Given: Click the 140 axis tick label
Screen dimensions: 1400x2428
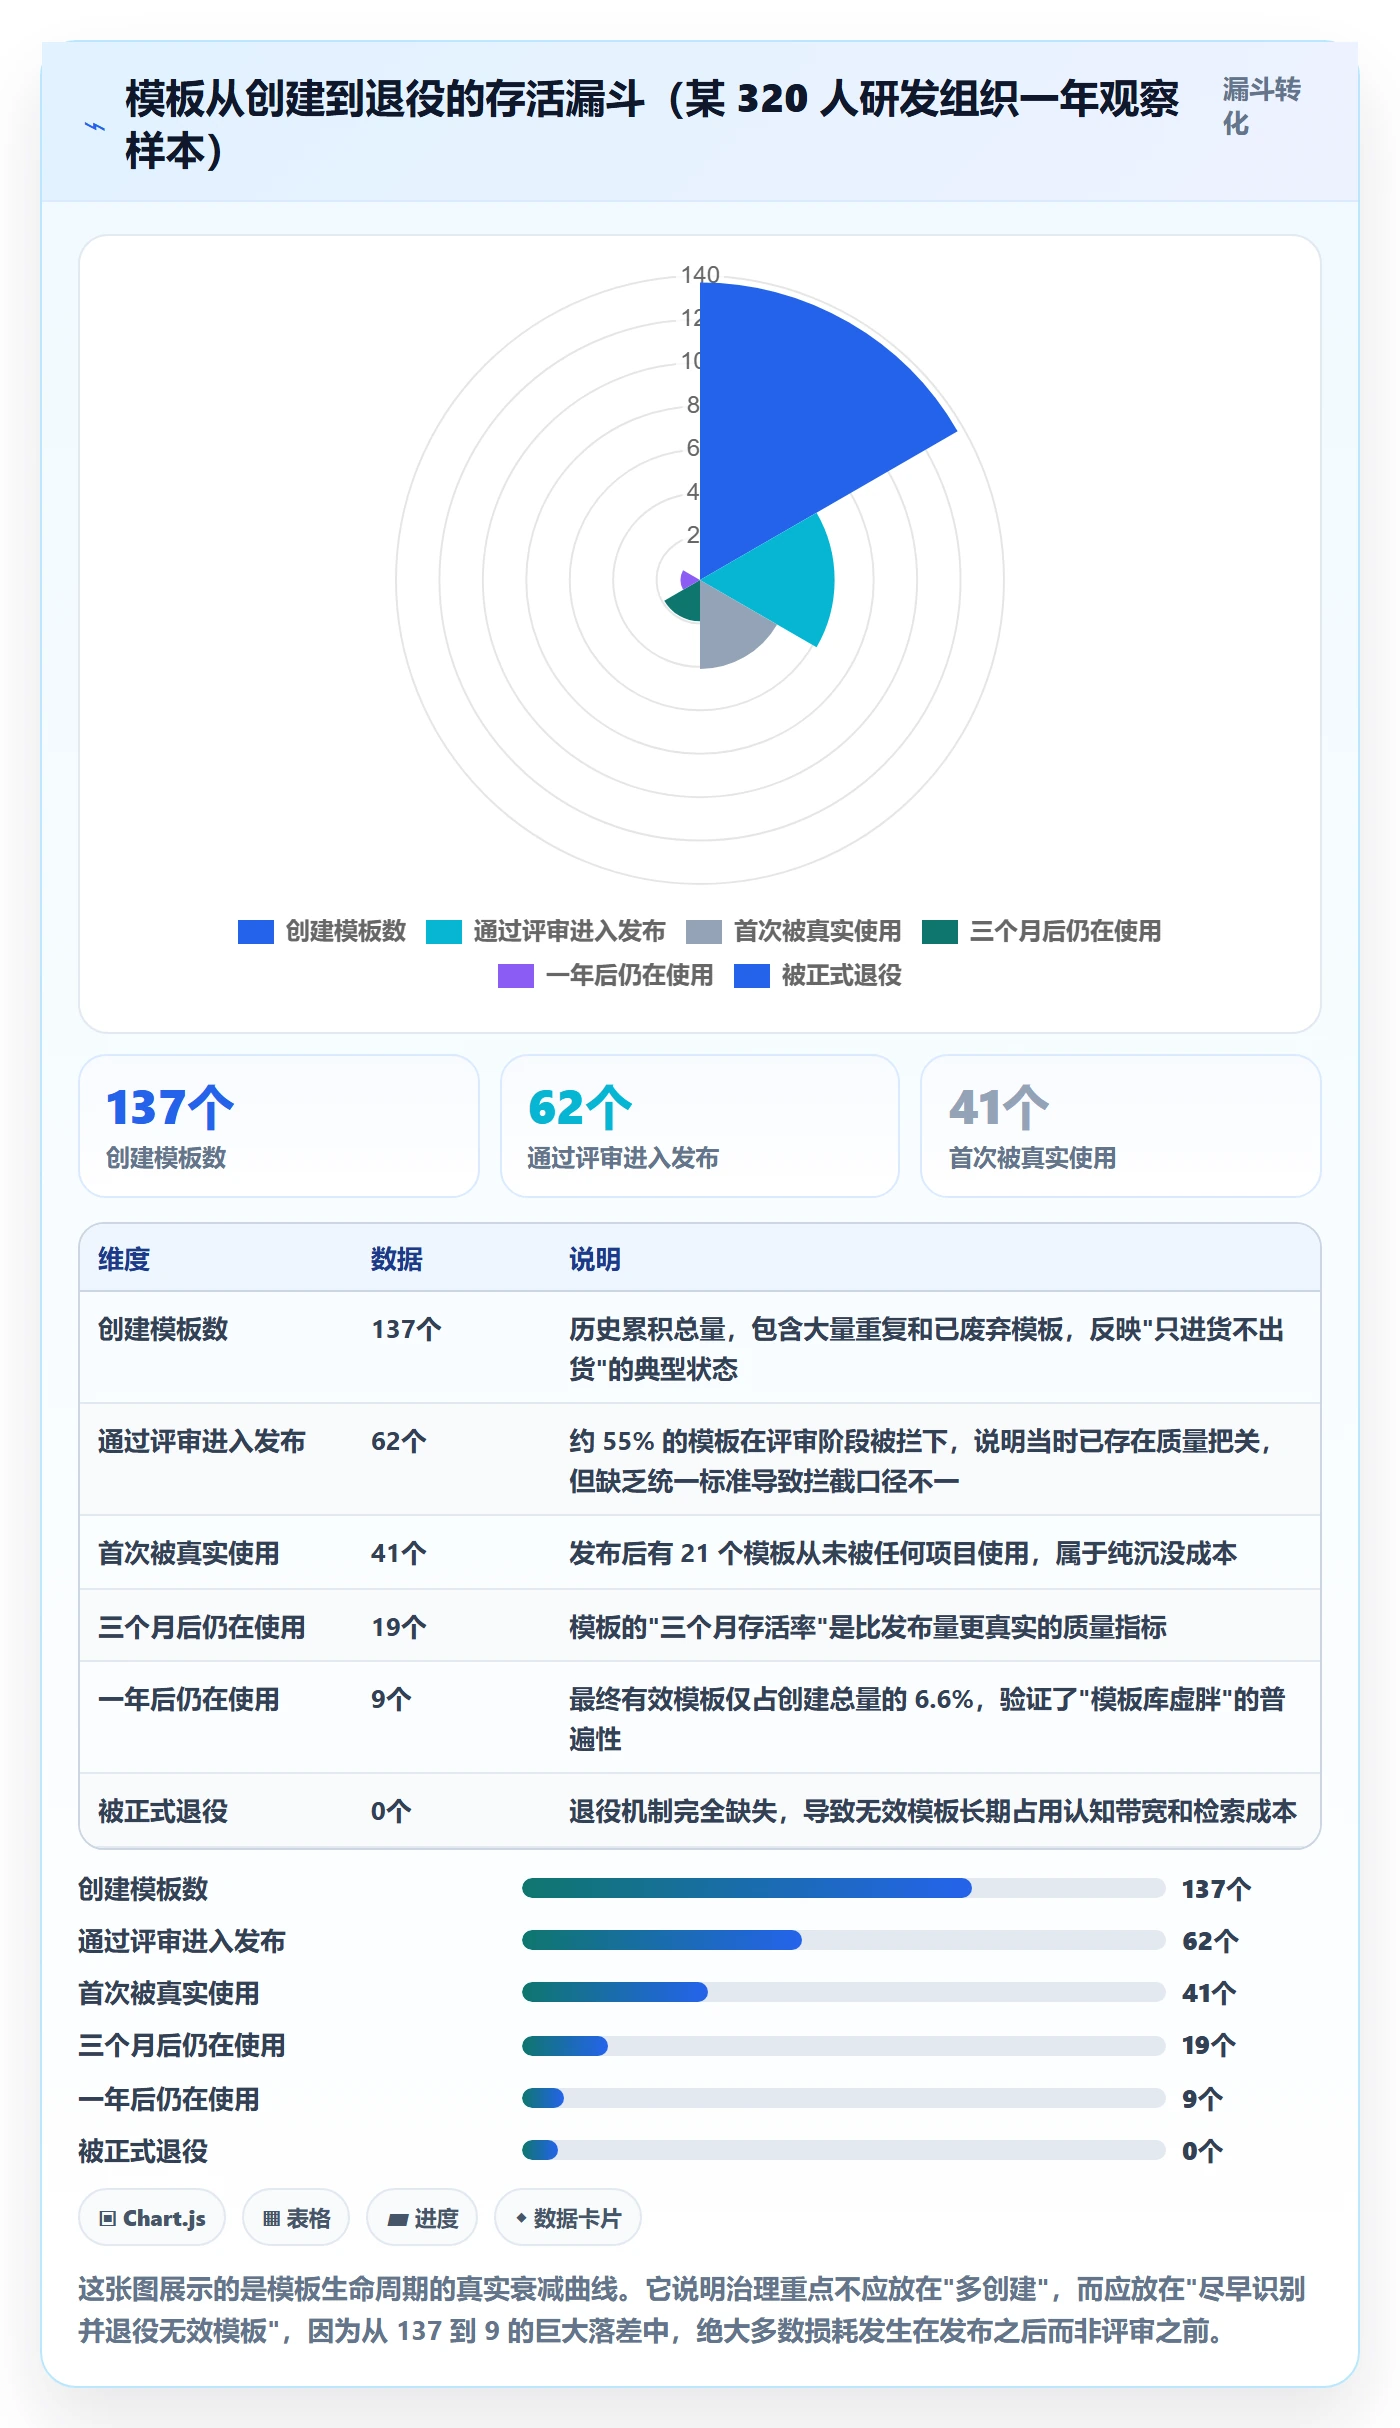Looking at the screenshot, I should coord(700,274).
